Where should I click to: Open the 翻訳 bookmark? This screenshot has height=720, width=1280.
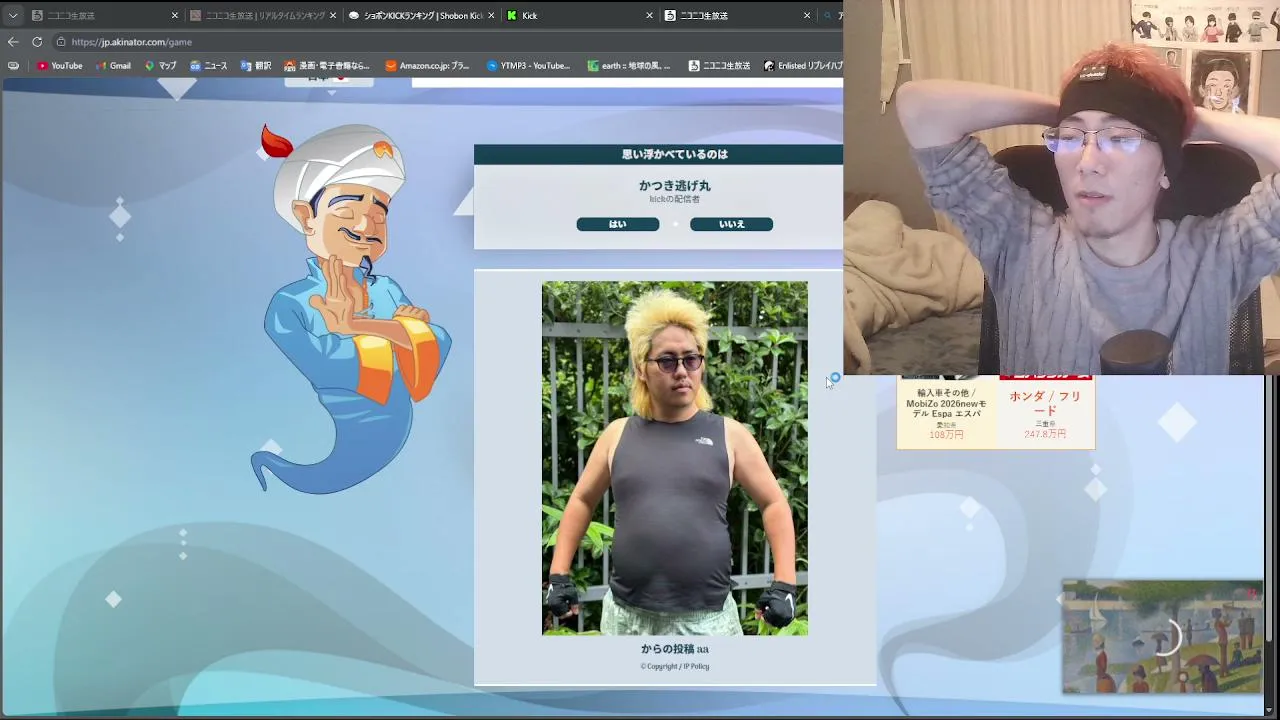tap(256, 66)
